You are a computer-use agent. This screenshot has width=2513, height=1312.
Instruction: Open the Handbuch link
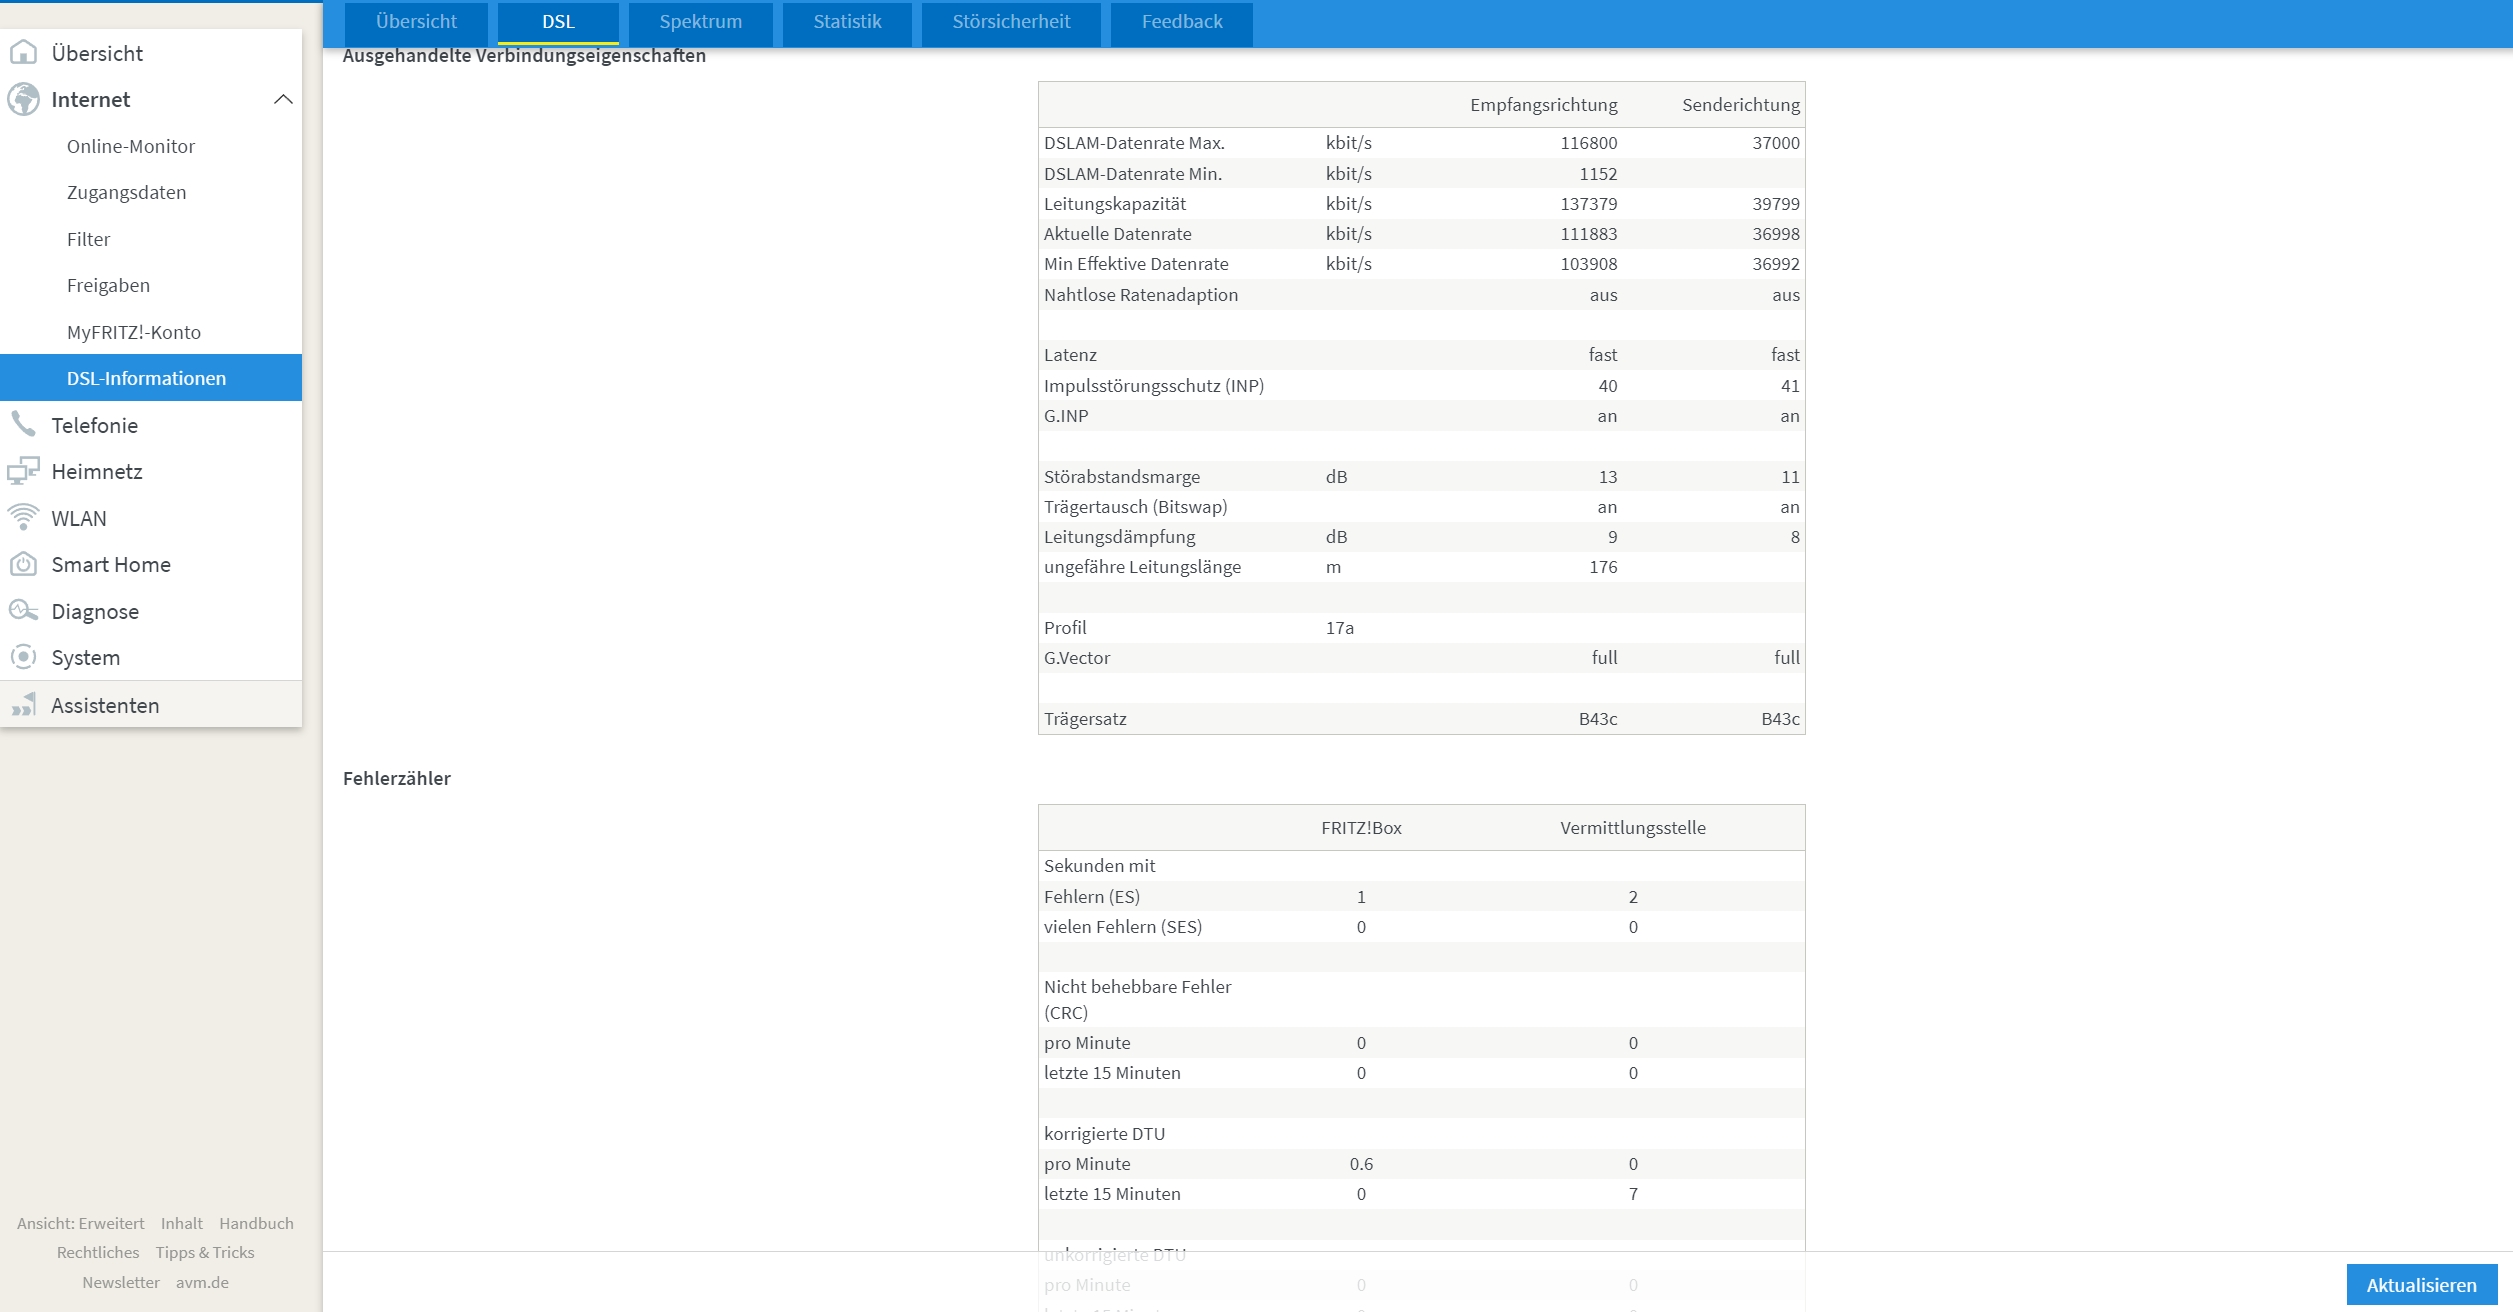click(x=256, y=1223)
